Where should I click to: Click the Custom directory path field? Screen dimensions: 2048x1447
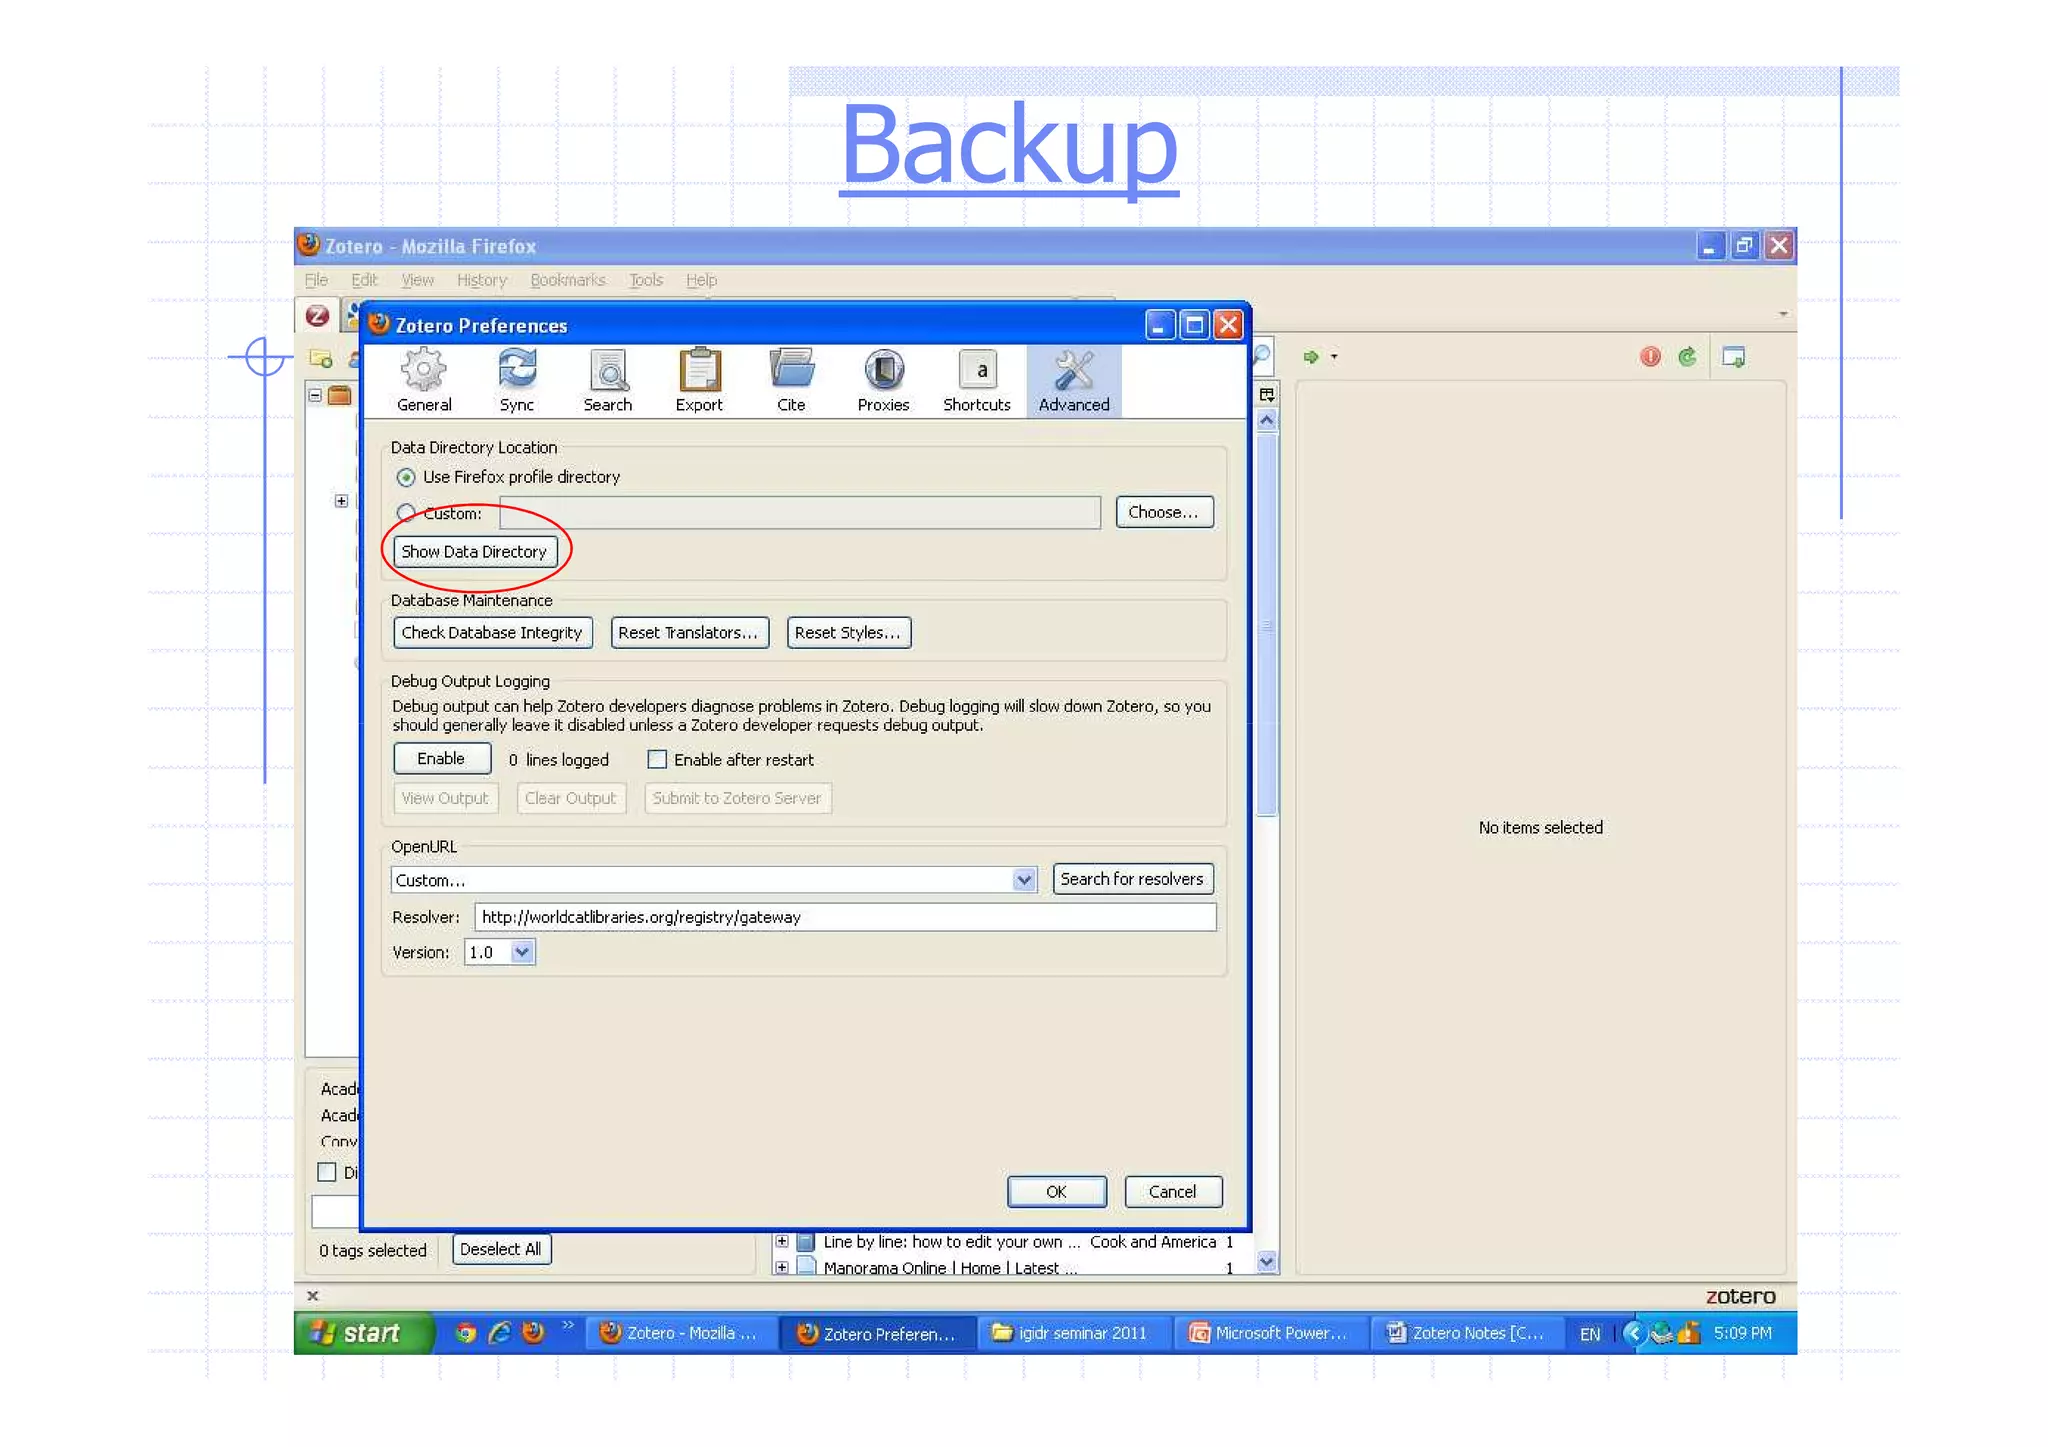click(800, 512)
